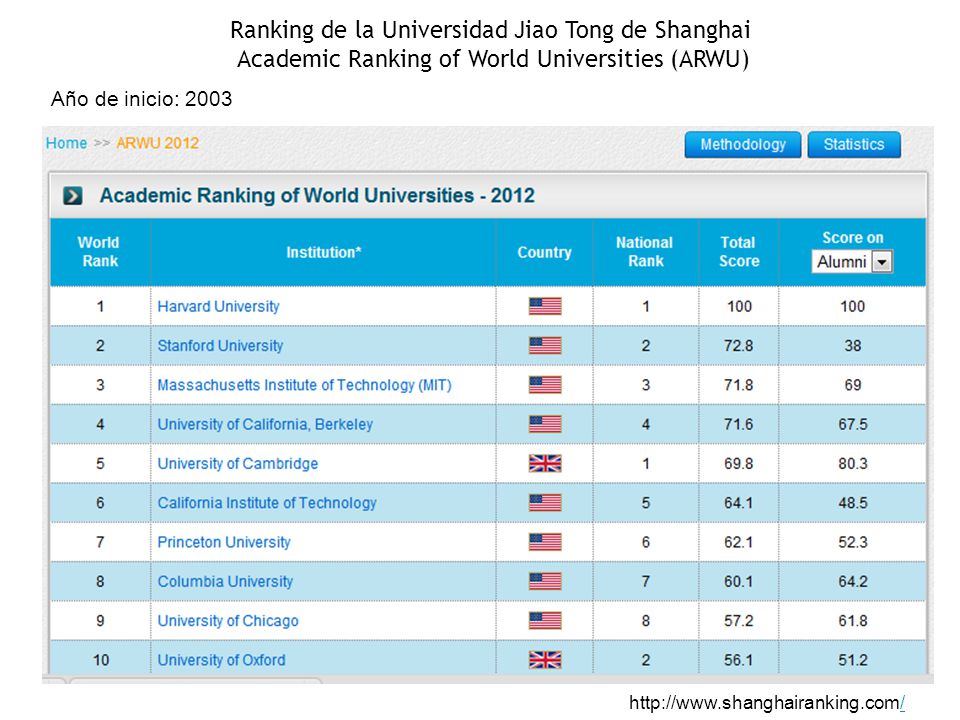
Task: Open California Institute of Technology link
Action: tap(267, 503)
